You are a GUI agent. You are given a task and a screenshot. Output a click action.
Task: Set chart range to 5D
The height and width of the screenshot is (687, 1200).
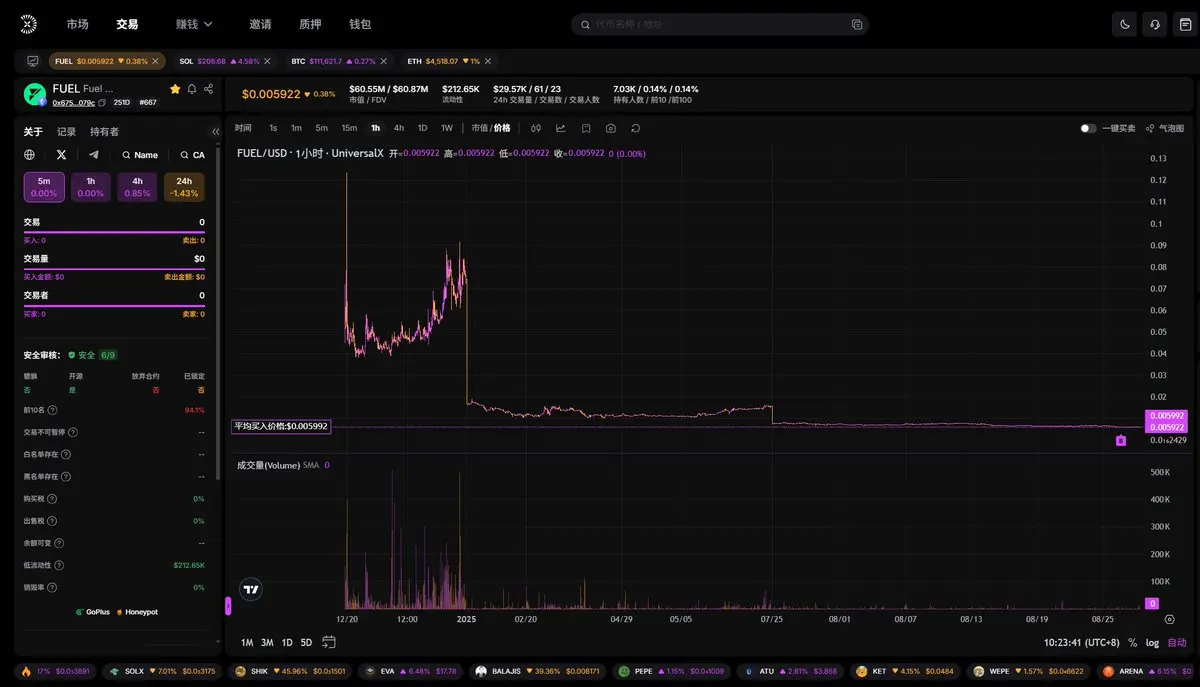(306, 642)
